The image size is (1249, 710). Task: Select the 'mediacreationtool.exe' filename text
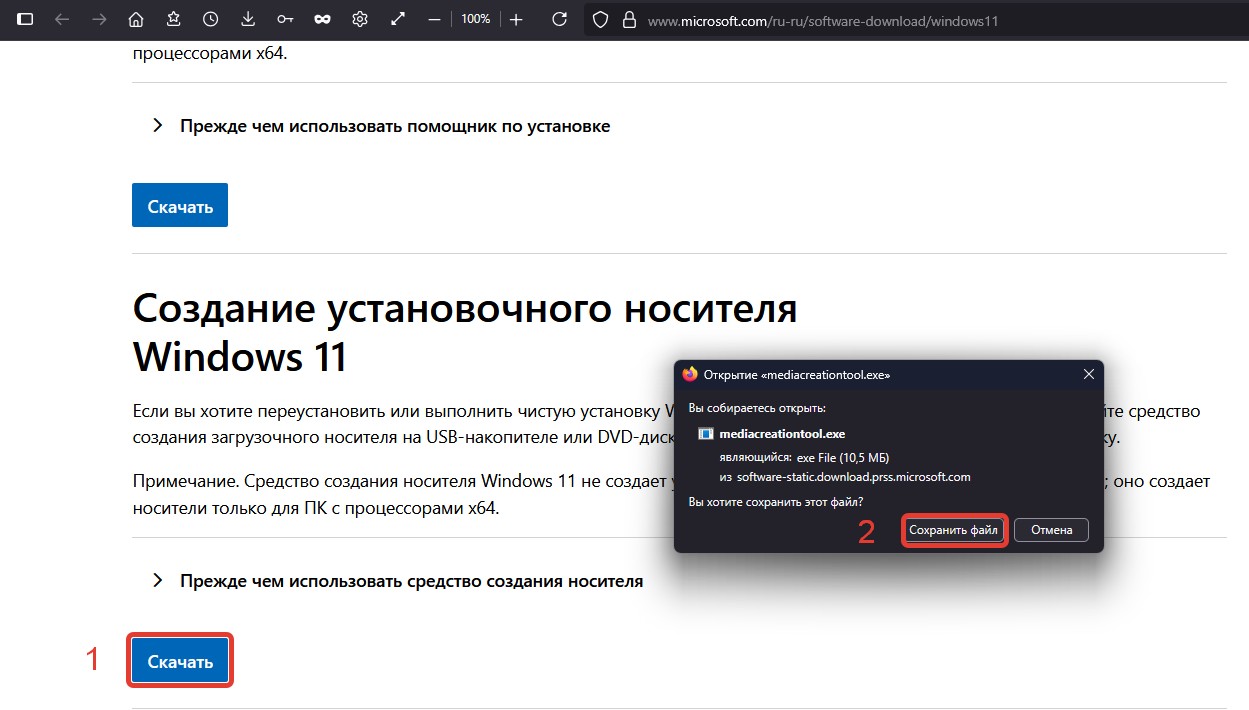[782, 434]
